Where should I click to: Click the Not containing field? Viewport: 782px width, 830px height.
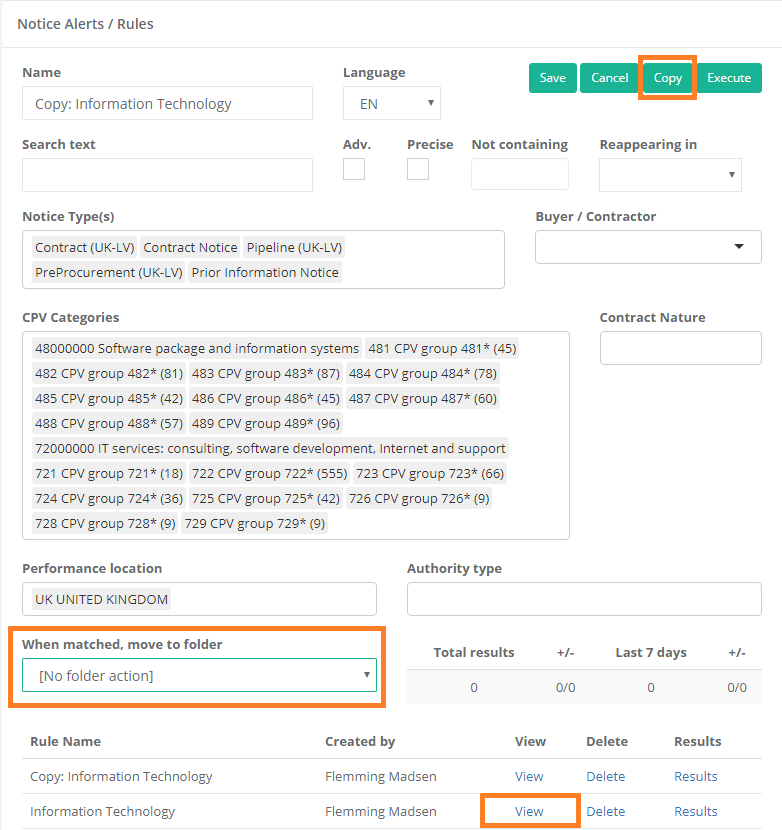coord(519,174)
